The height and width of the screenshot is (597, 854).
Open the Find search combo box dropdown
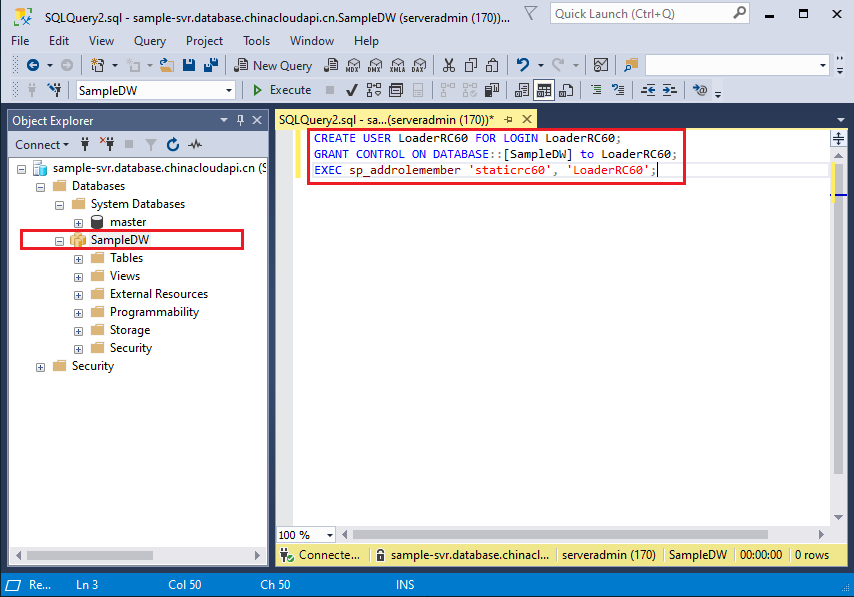point(822,65)
